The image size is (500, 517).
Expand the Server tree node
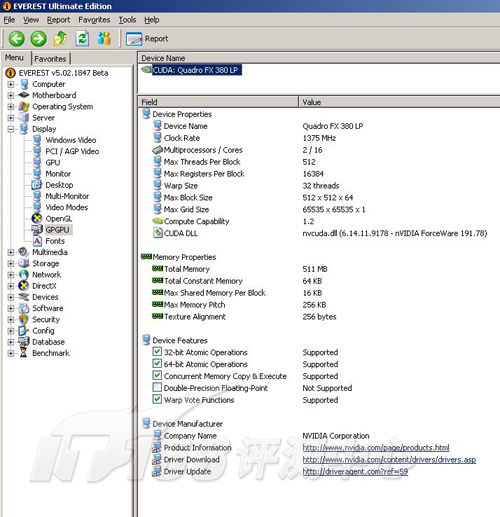click(x=11, y=118)
